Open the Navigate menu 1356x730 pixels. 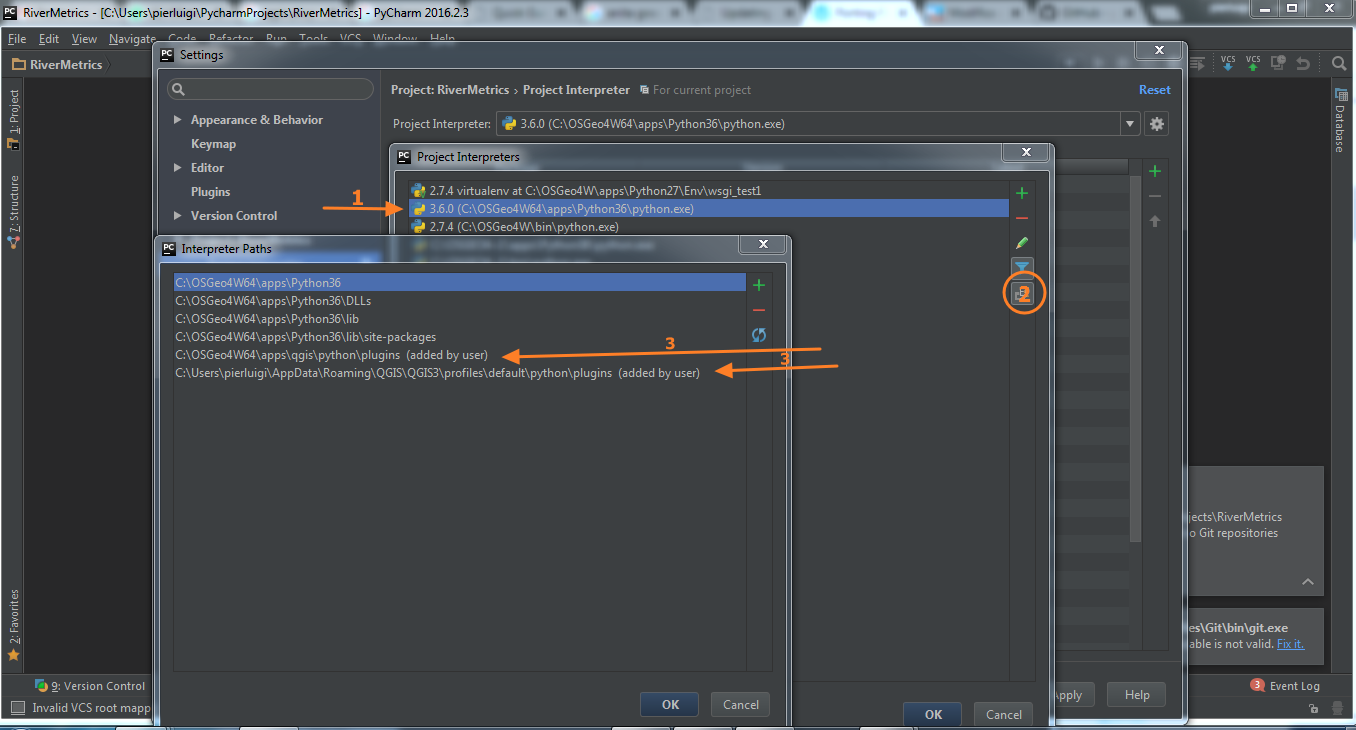[132, 38]
